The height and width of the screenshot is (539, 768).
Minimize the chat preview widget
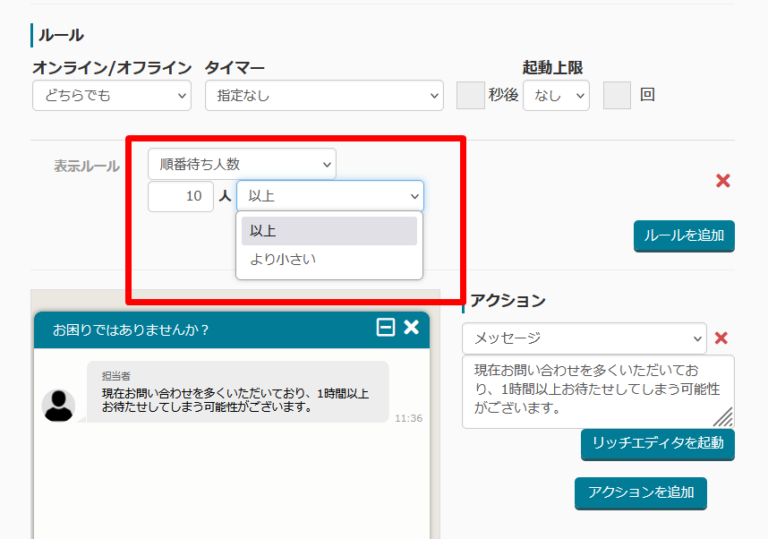(x=385, y=328)
